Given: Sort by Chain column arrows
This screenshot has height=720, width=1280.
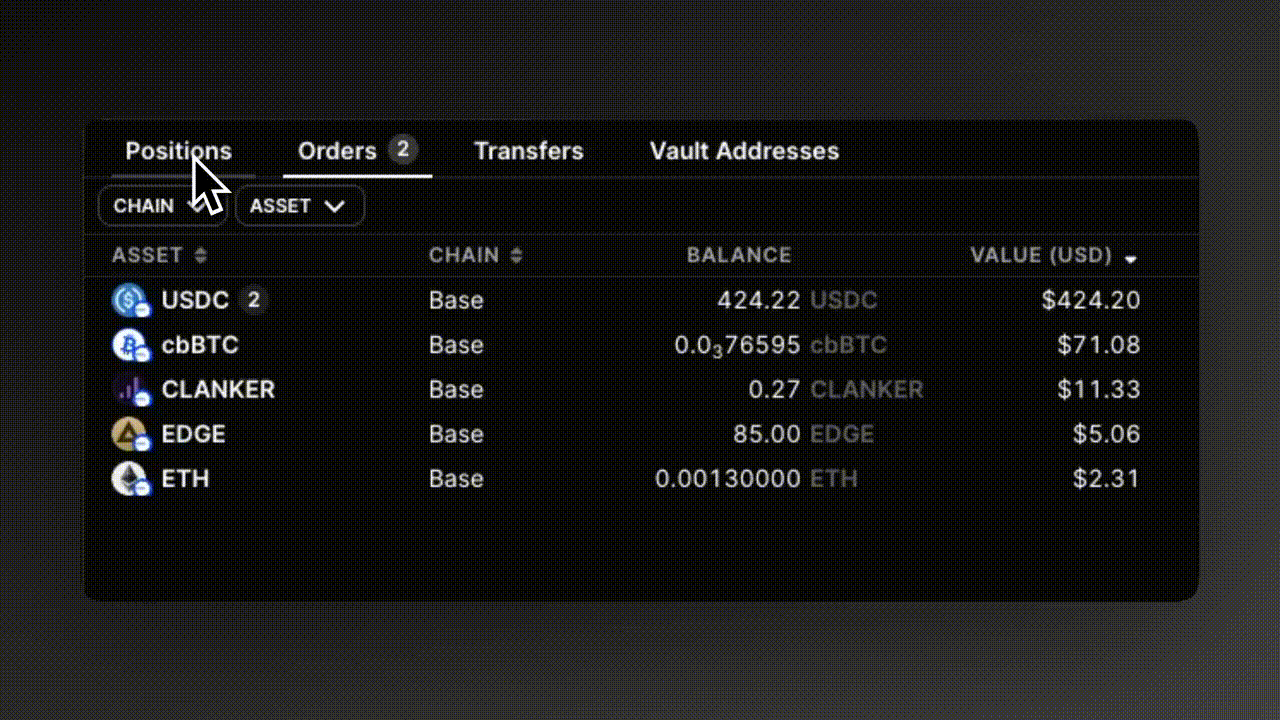Looking at the screenshot, I should tap(516, 256).
